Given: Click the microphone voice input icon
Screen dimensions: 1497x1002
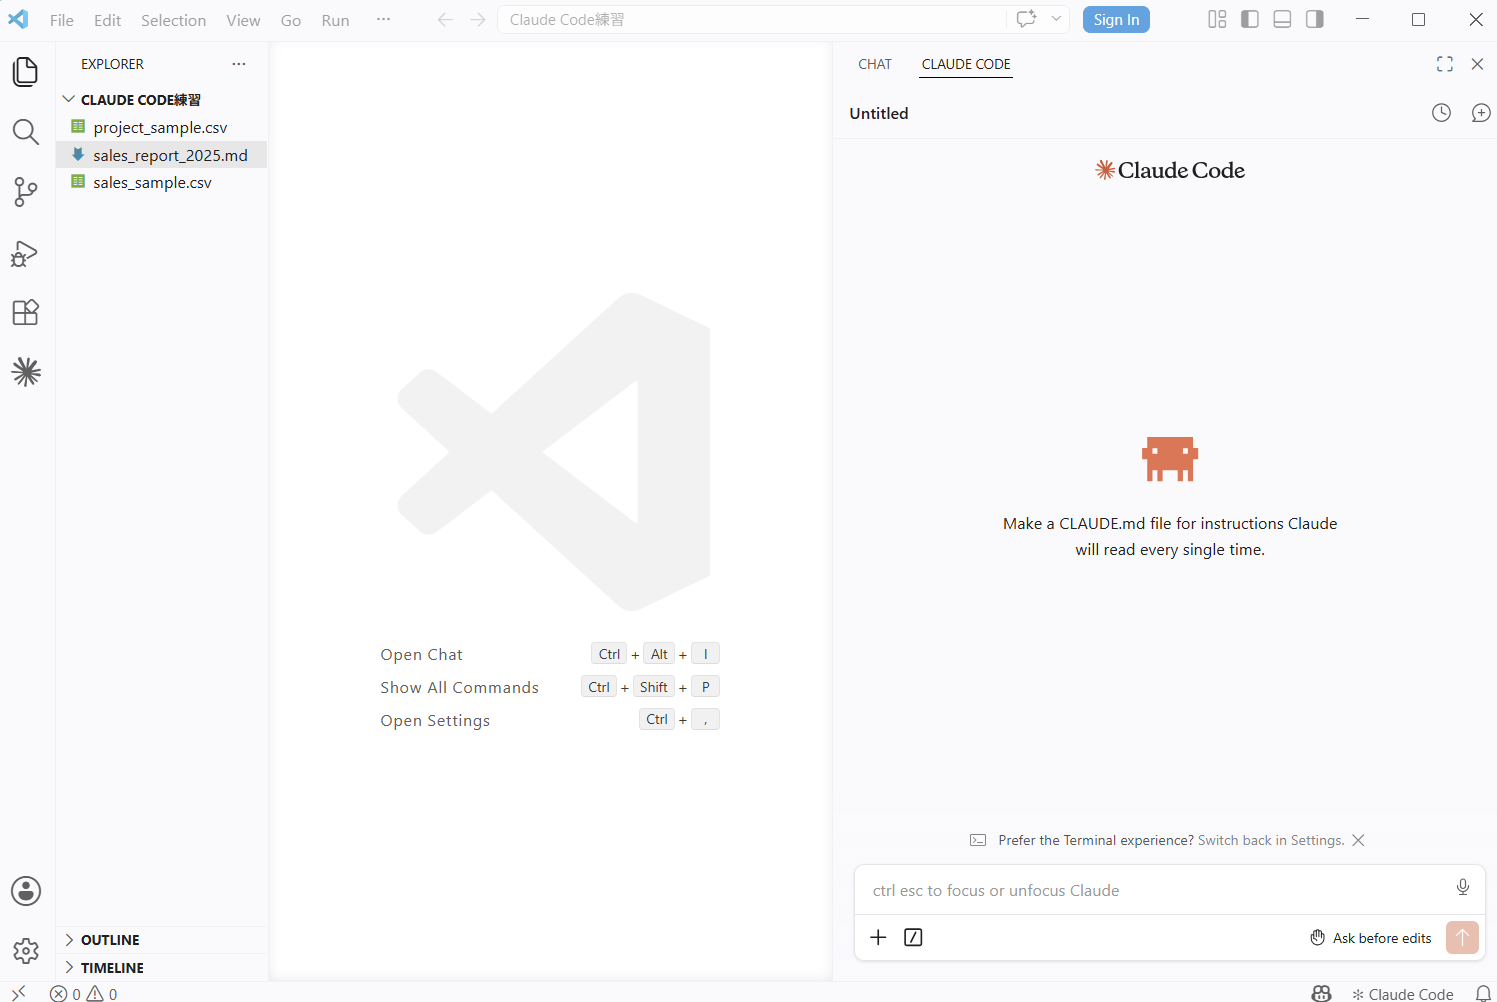Looking at the screenshot, I should 1463,887.
